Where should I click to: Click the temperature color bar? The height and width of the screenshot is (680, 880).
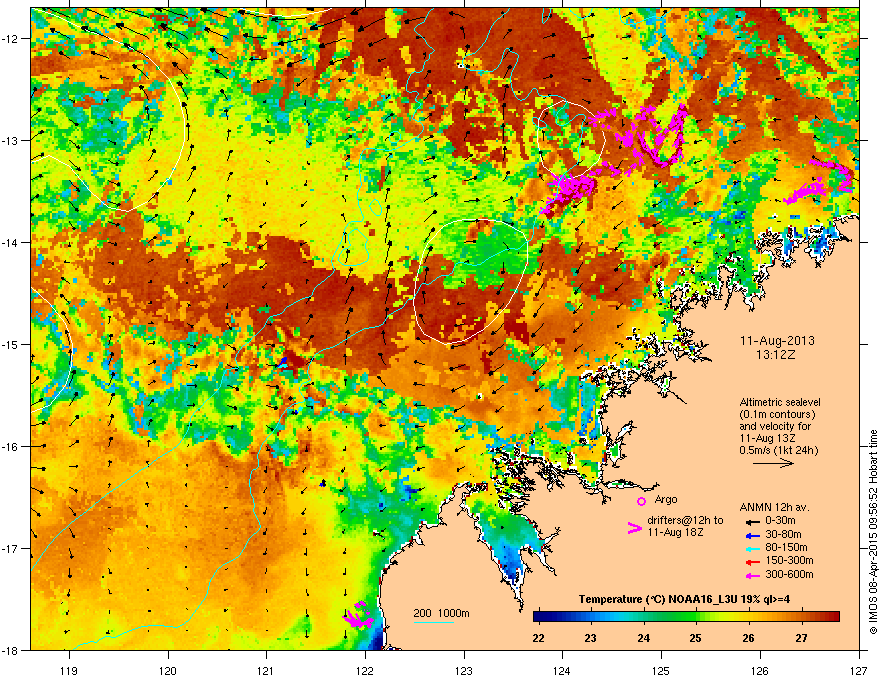(686, 616)
